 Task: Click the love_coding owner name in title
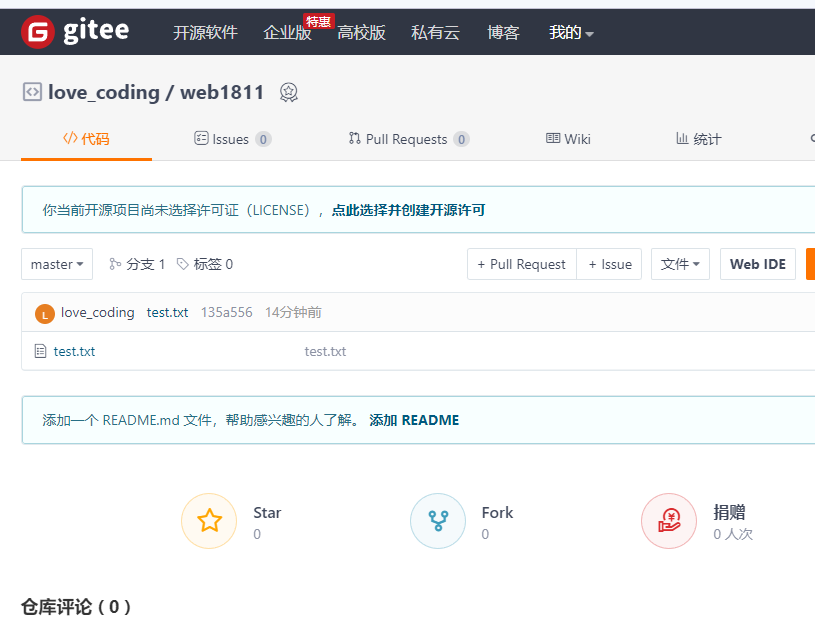coord(104,93)
